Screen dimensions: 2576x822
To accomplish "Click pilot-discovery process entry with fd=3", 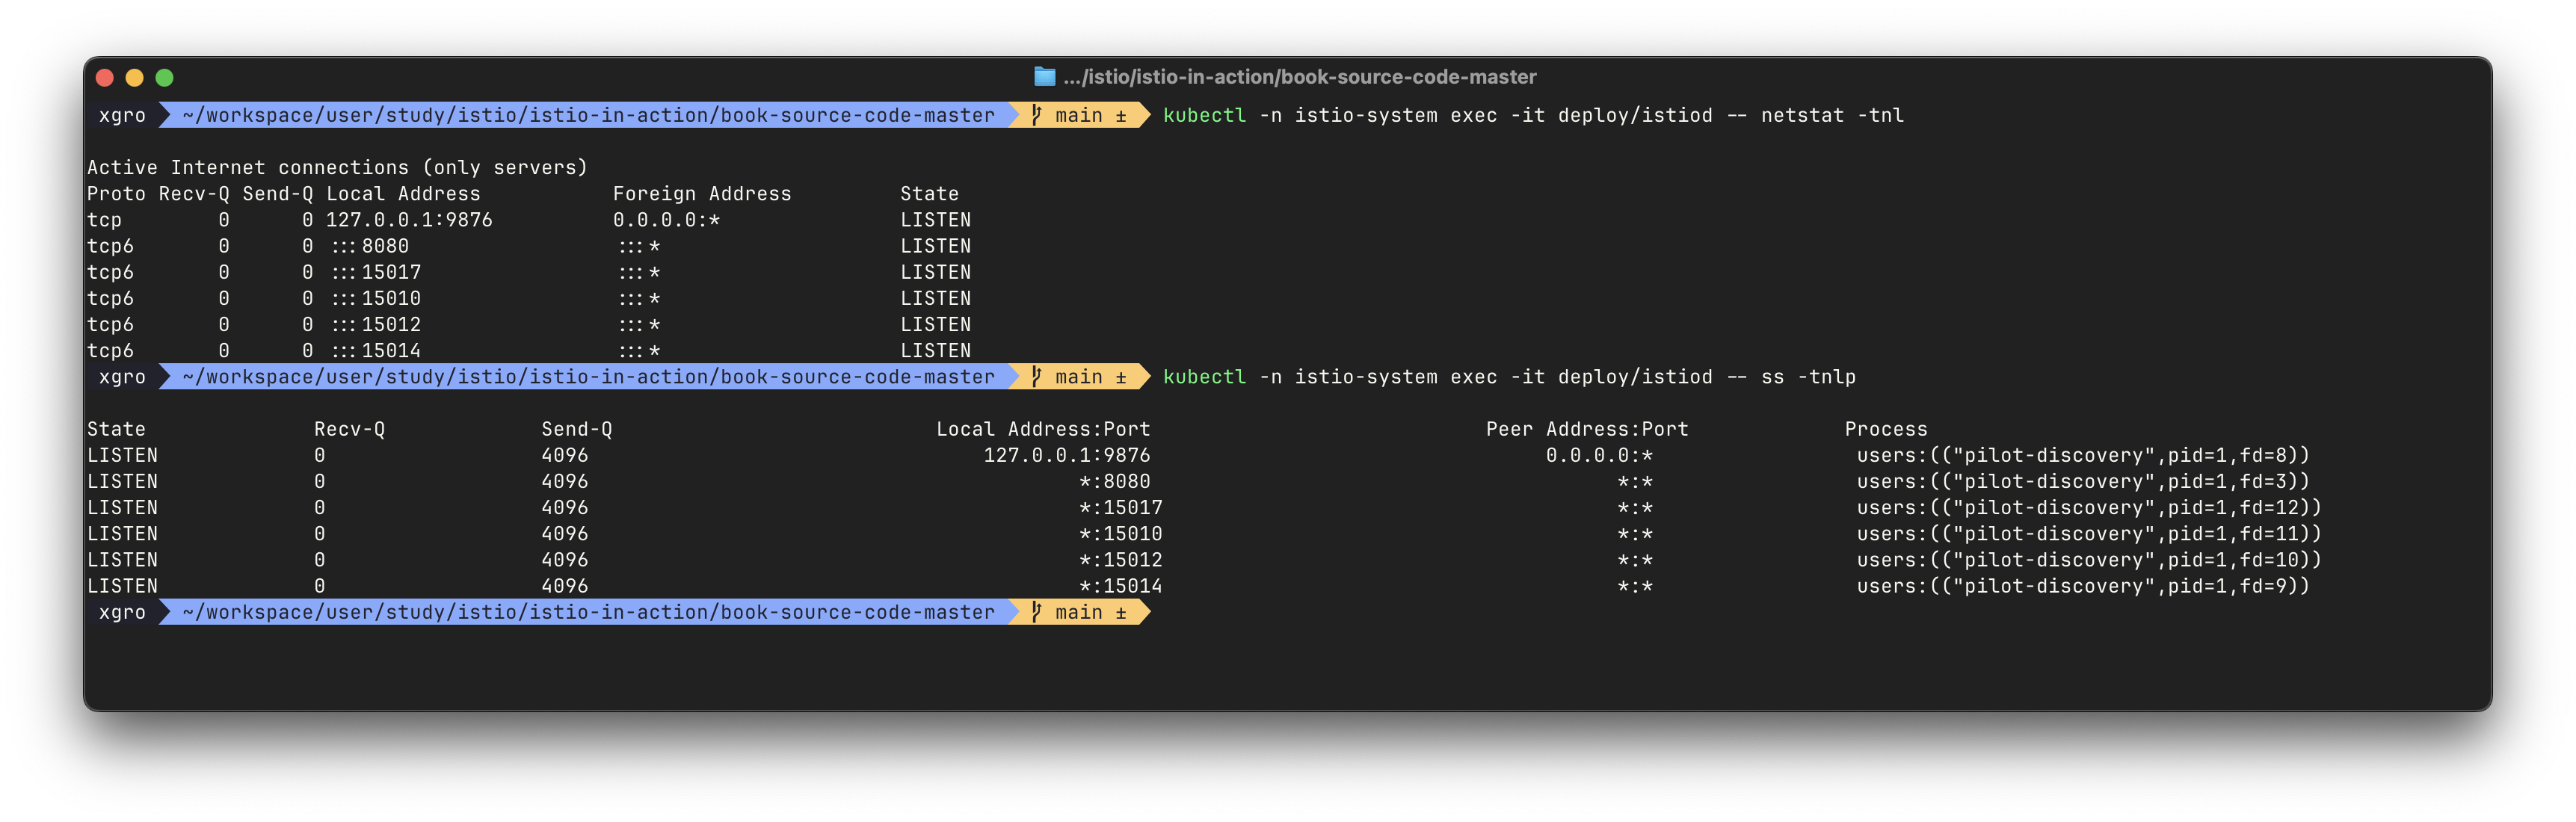I will (x=2084, y=481).
